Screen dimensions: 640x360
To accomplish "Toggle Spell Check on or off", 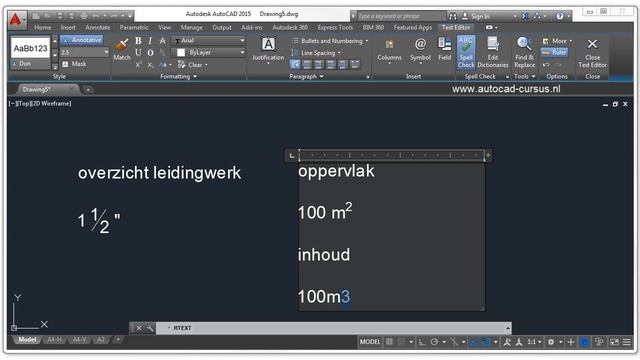I will tap(466, 52).
